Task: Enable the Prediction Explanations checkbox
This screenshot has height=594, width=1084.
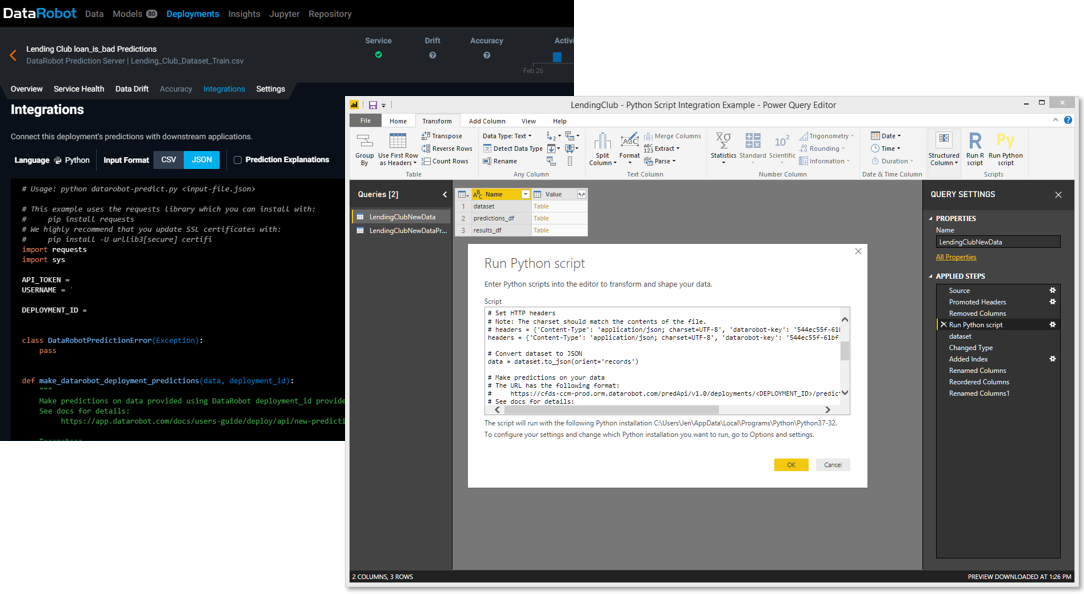Action: pyautogui.click(x=237, y=160)
